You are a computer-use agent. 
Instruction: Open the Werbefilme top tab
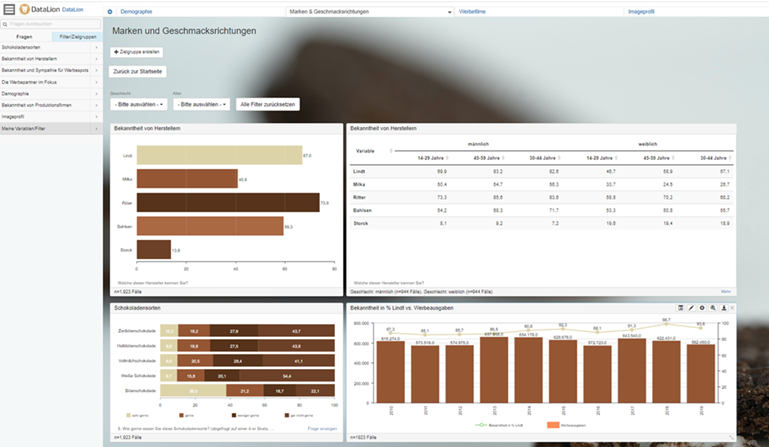click(x=472, y=12)
